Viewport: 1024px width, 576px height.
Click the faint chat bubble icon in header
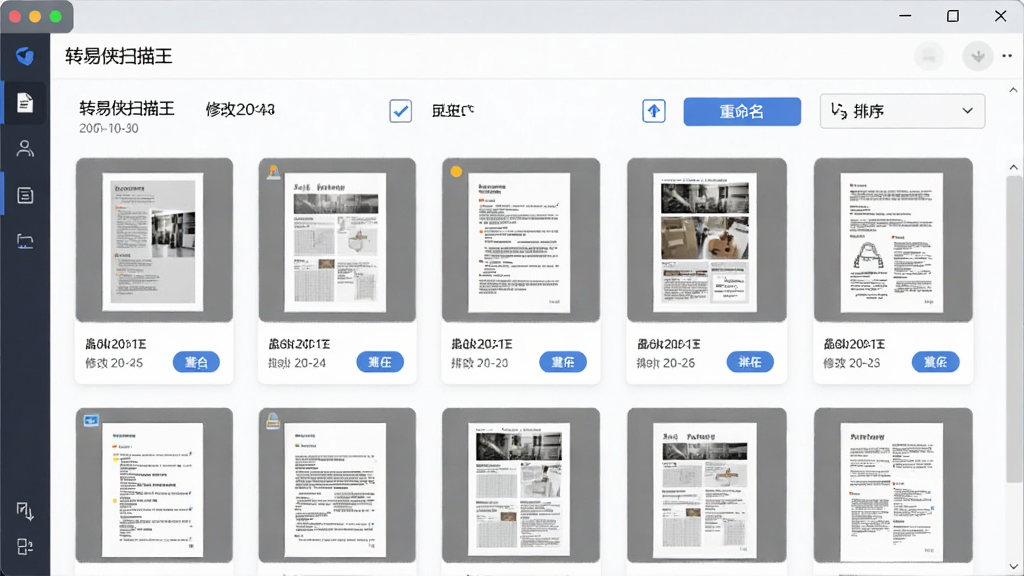[x=929, y=56]
